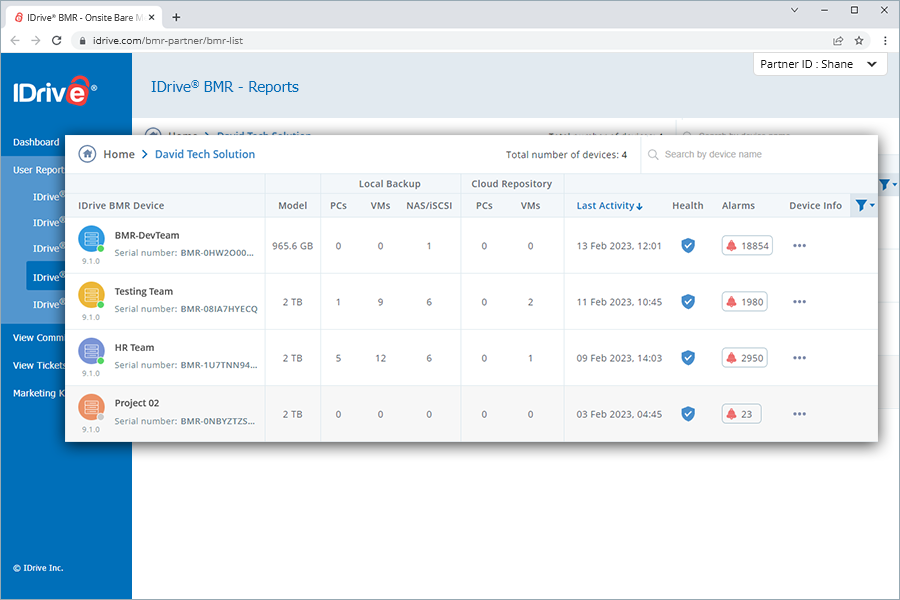Image resolution: width=900 pixels, height=600 pixels.
Task: Open the tab search chevron in title bar
Action: pos(794,10)
